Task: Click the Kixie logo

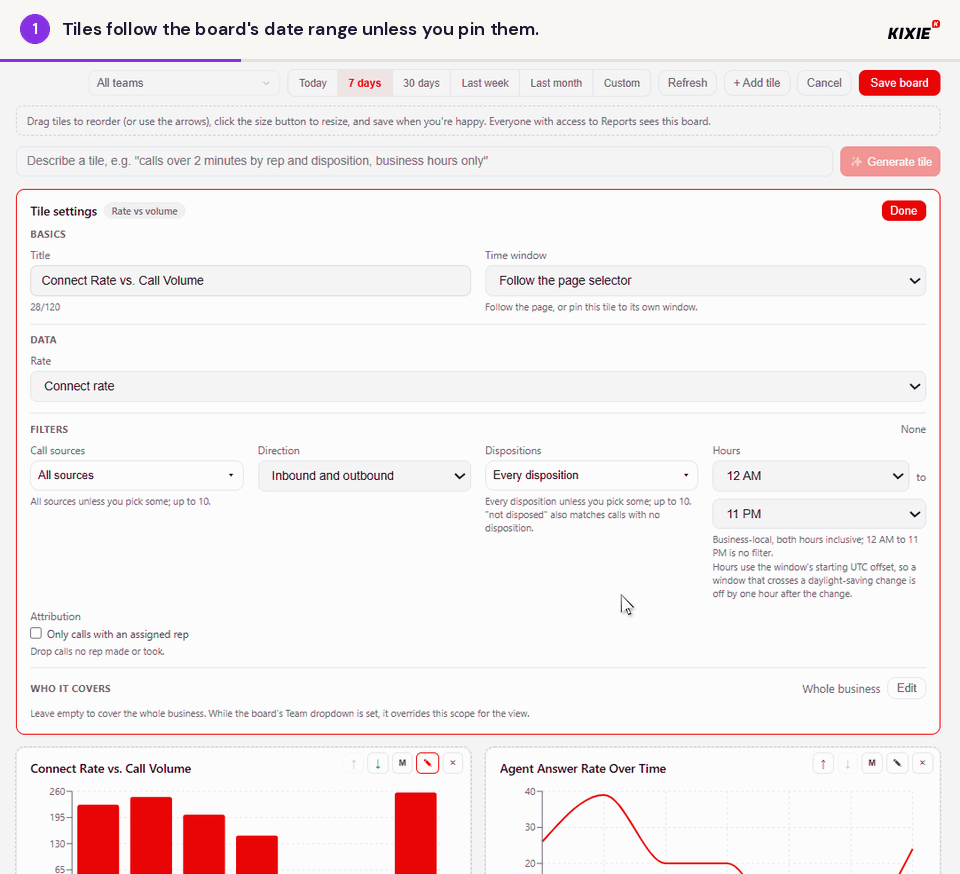Action: click(x=913, y=31)
